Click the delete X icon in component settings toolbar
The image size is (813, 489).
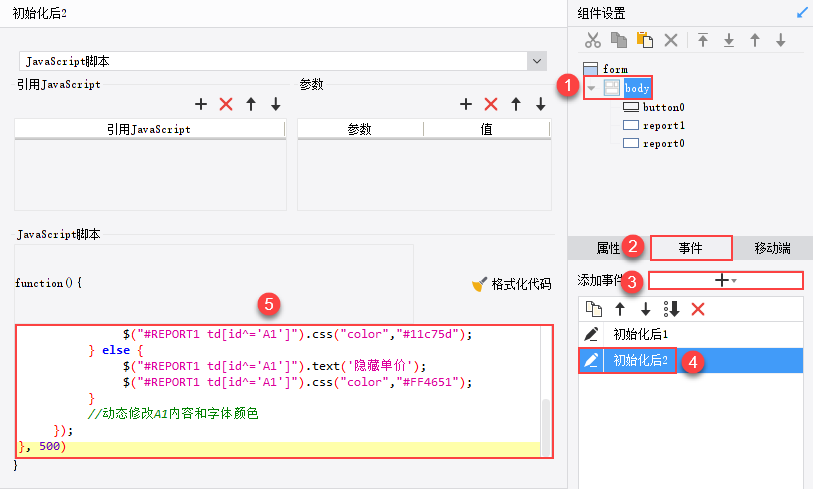[x=671, y=40]
